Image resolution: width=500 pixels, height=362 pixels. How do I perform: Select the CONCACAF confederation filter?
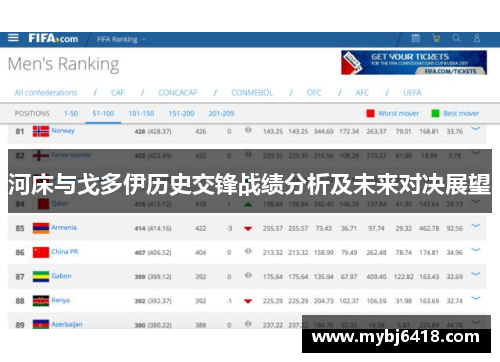coord(178,93)
